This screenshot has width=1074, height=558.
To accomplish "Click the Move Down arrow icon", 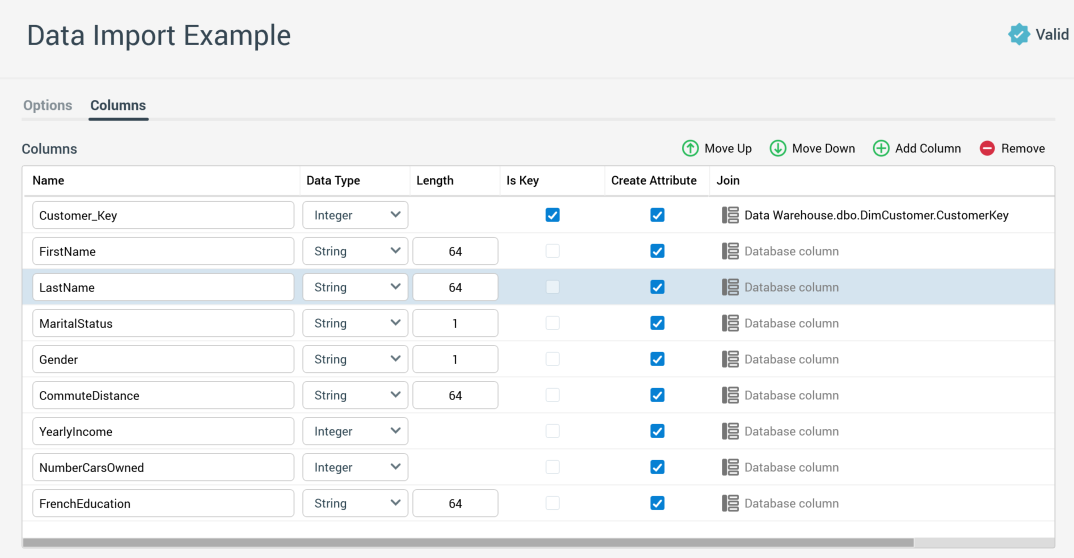I will 778,148.
